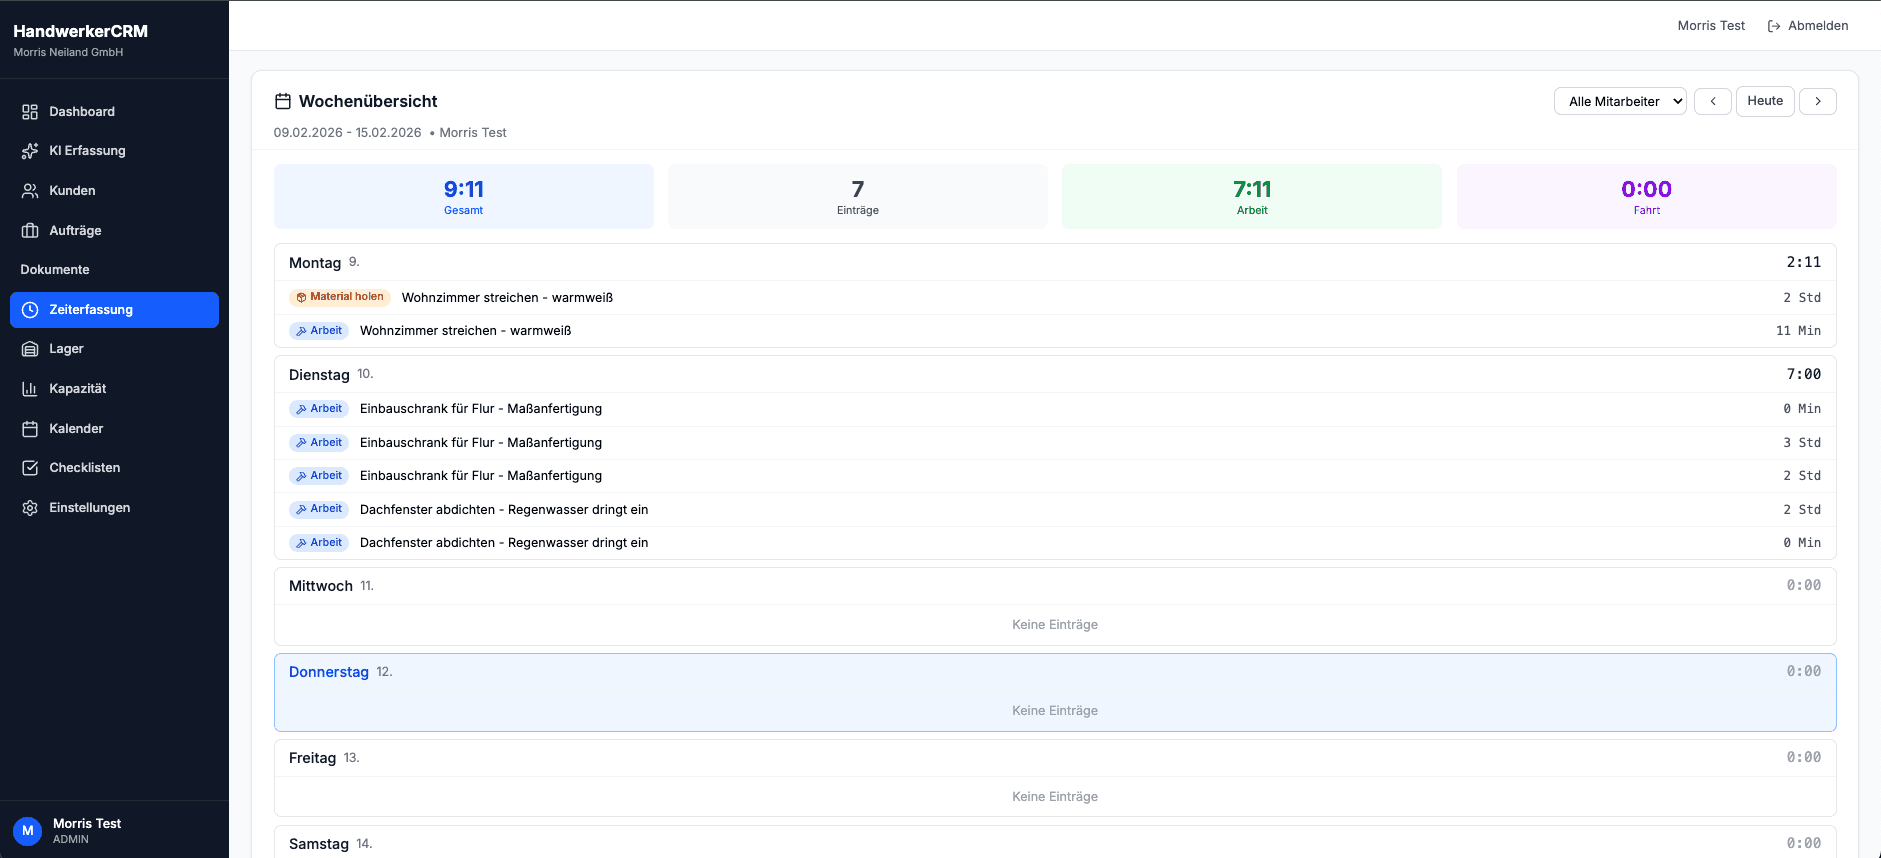1881x858 pixels.
Task: Jump to current week with Heute button
Action: tap(1765, 101)
